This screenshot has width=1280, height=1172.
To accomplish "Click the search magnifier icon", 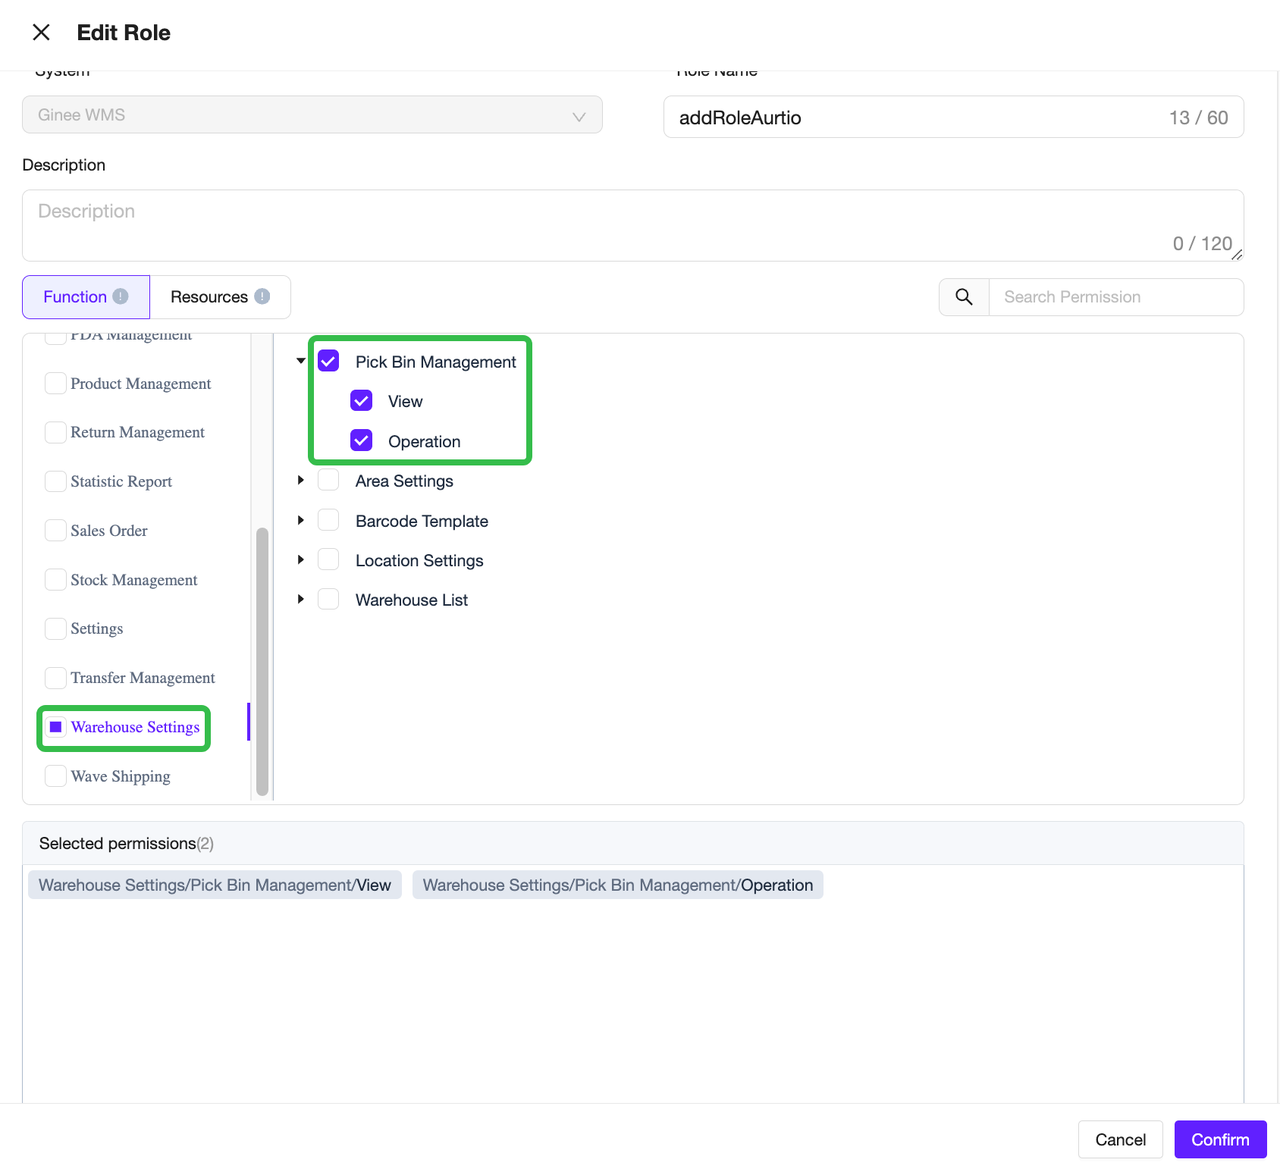I will pyautogui.click(x=964, y=297).
